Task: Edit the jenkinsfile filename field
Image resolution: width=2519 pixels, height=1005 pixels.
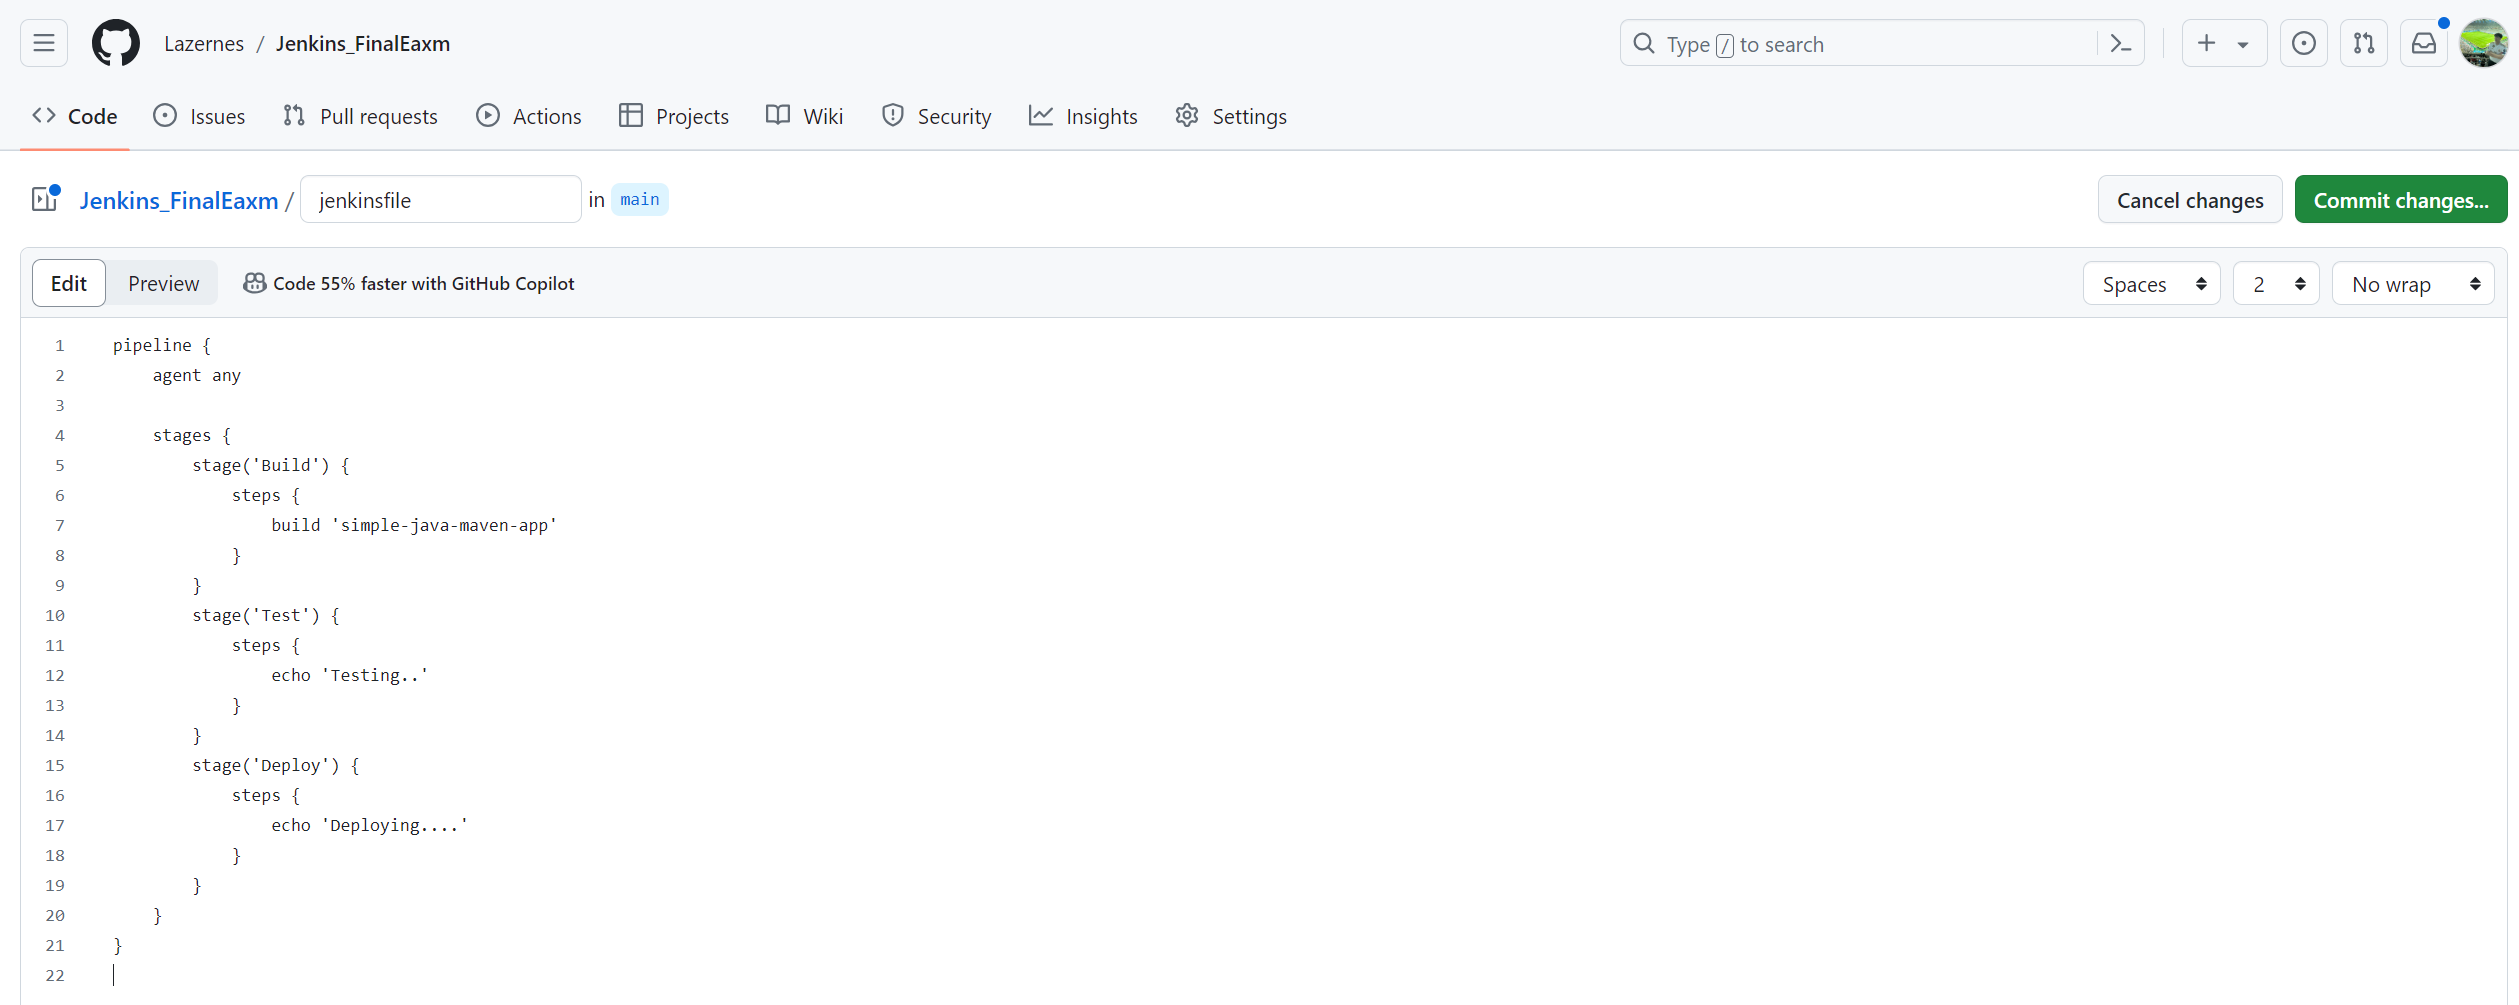Action: 441,199
